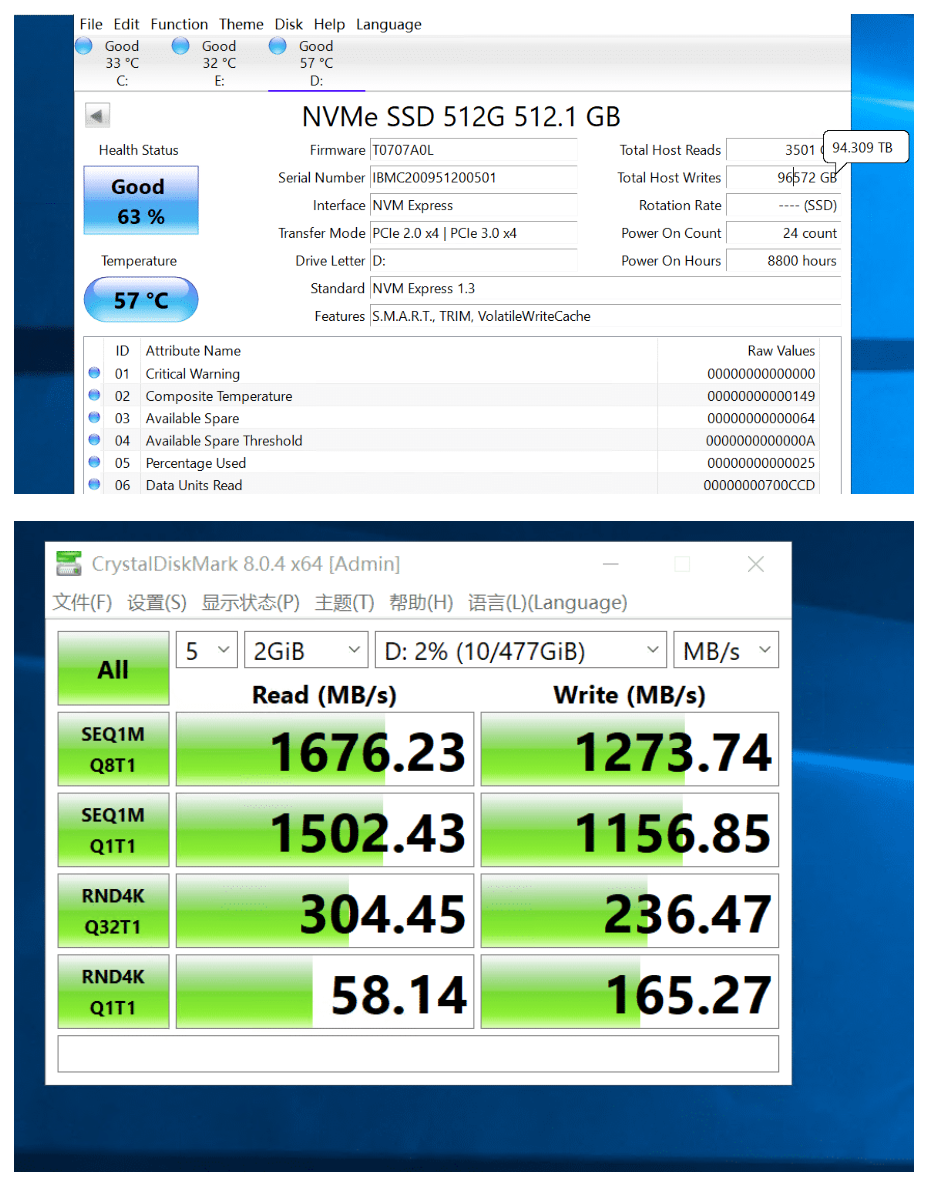The width and height of the screenshot is (935, 1186).
Task: Click Data Units Read status dot
Action: (x=95, y=484)
